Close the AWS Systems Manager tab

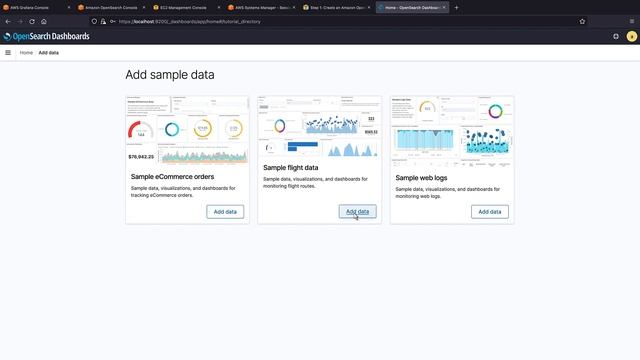[294, 7]
